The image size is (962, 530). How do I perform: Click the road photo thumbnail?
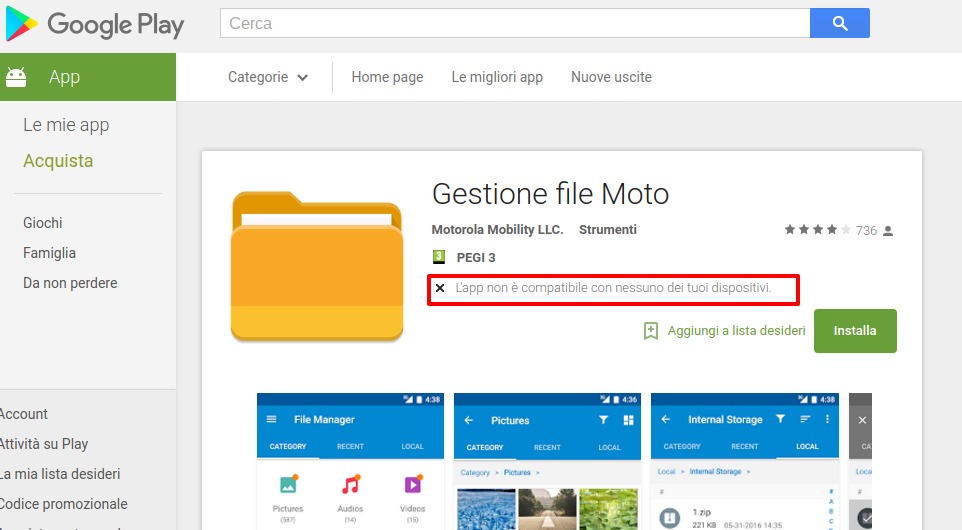click(547, 510)
